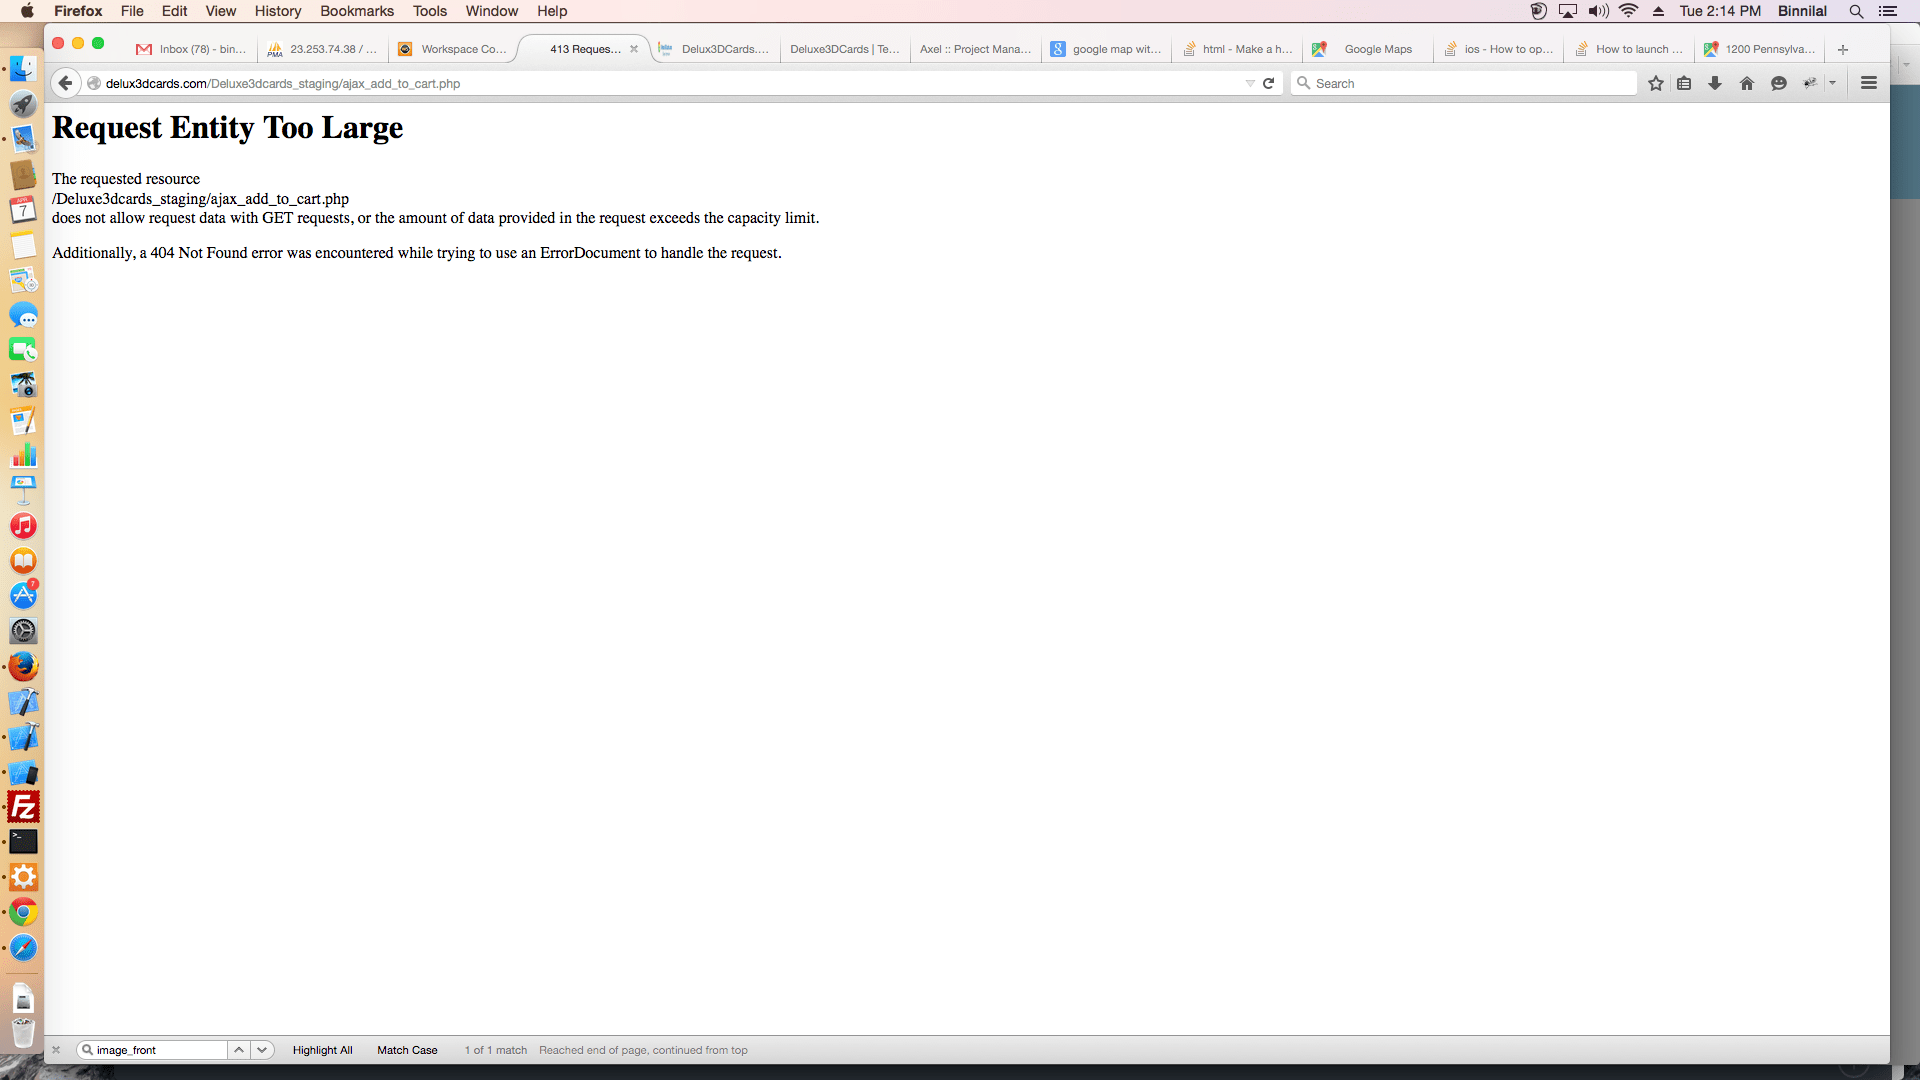Open URL bar history dropdown
Image resolution: width=1920 pixels, height=1080 pixels.
[1250, 83]
